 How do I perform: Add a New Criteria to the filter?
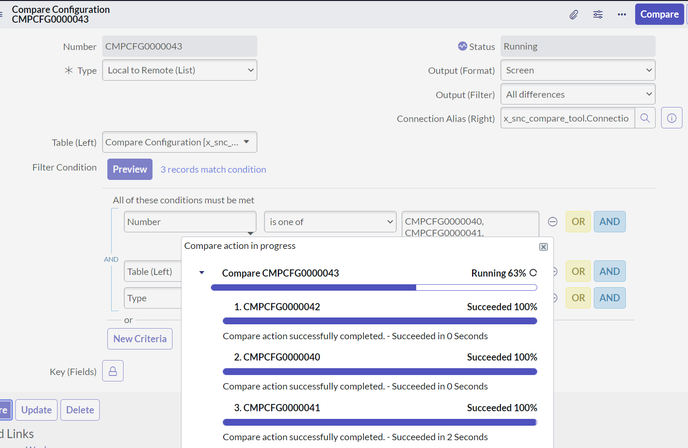point(140,339)
